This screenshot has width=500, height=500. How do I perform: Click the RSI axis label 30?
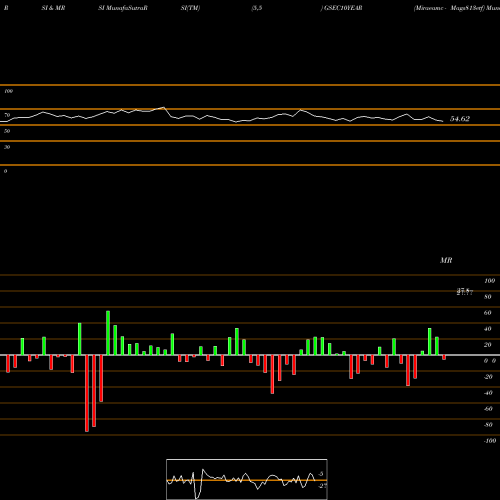pyautogui.click(x=7, y=147)
